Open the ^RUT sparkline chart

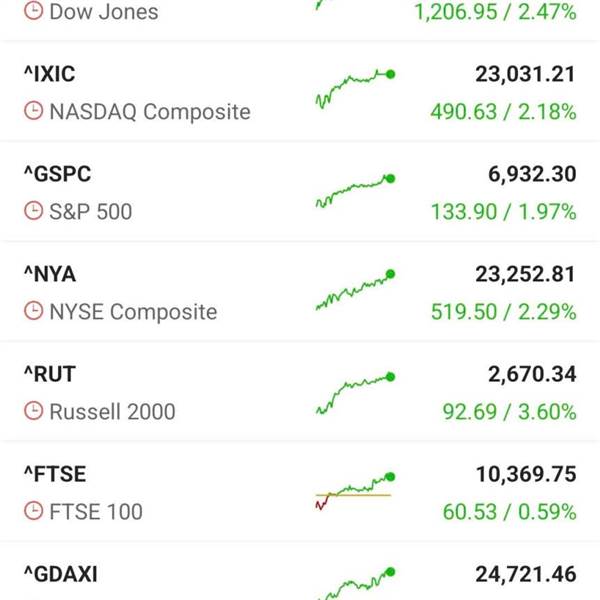(355, 391)
